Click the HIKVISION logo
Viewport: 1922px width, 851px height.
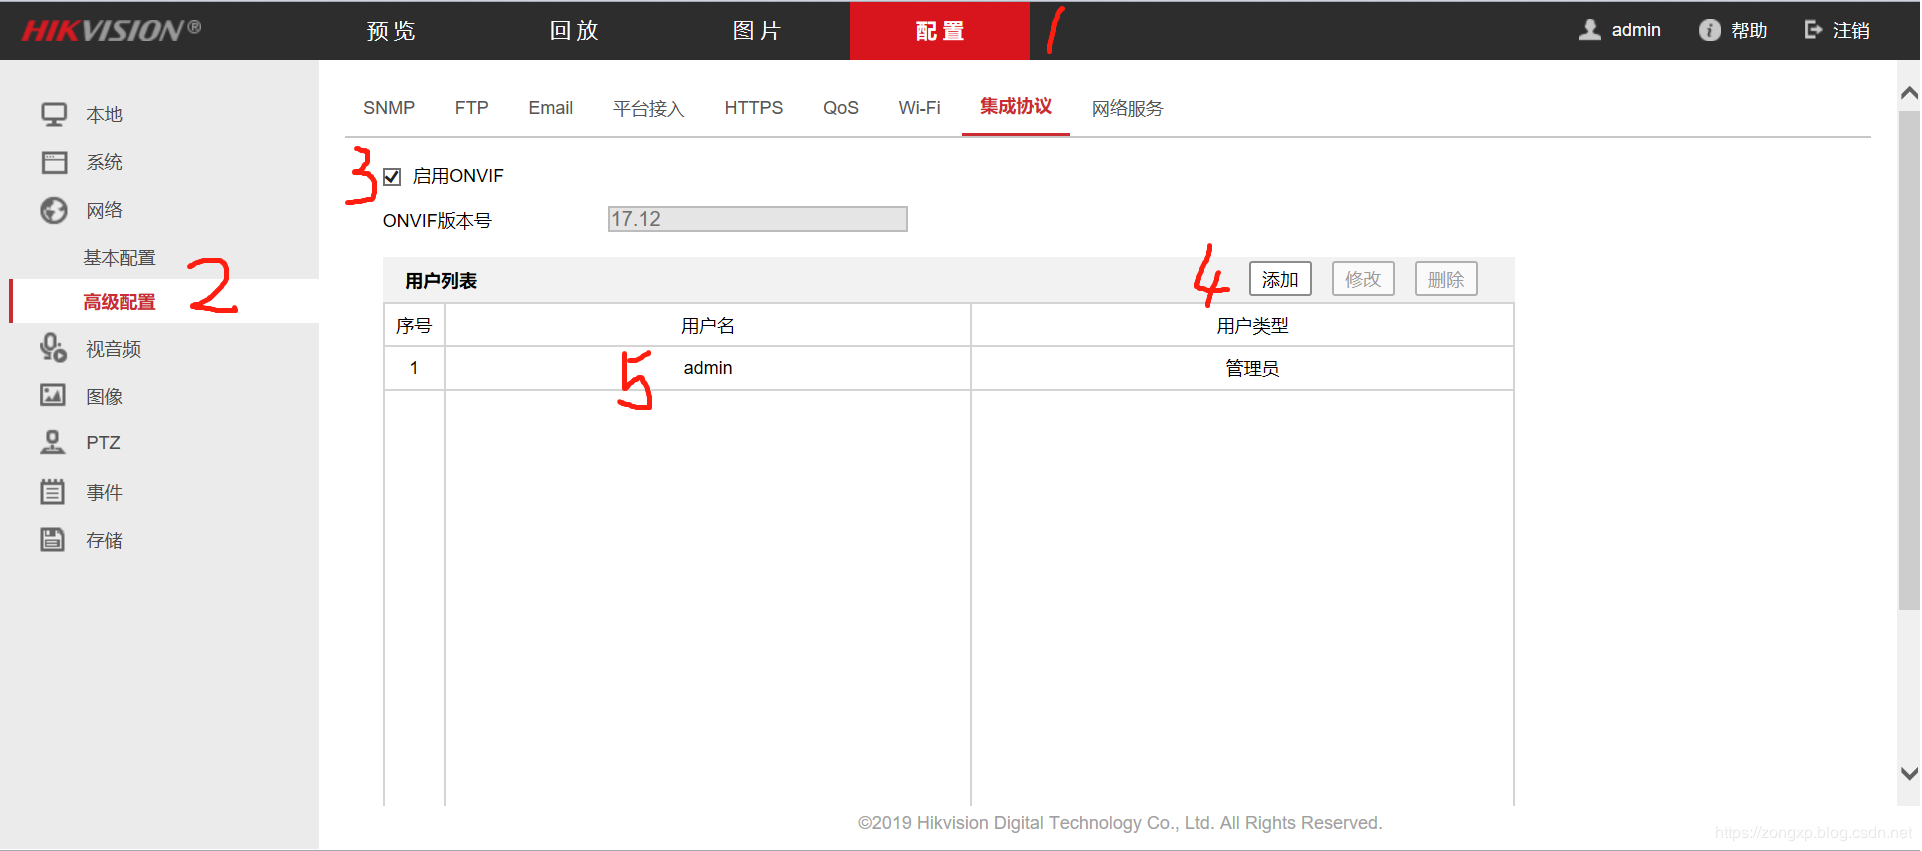pos(111,30)
